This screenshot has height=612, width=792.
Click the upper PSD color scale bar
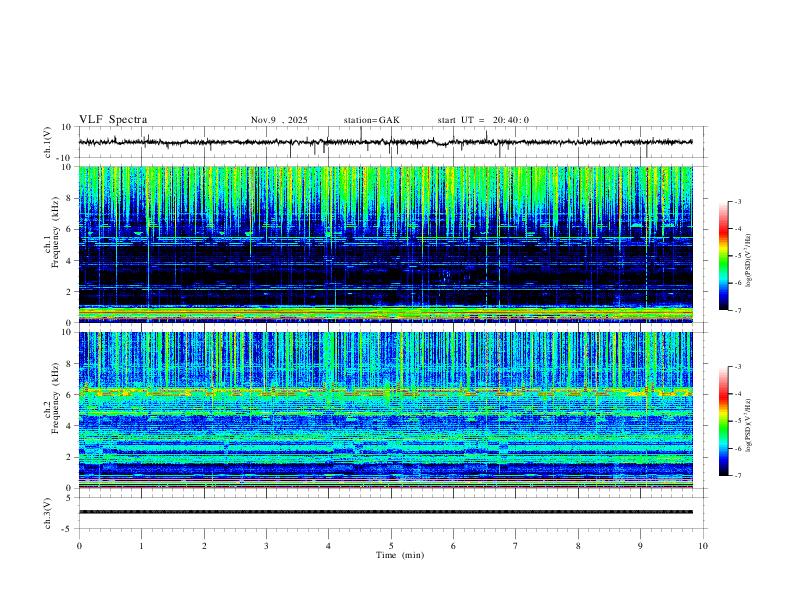[x=724, y=256]
